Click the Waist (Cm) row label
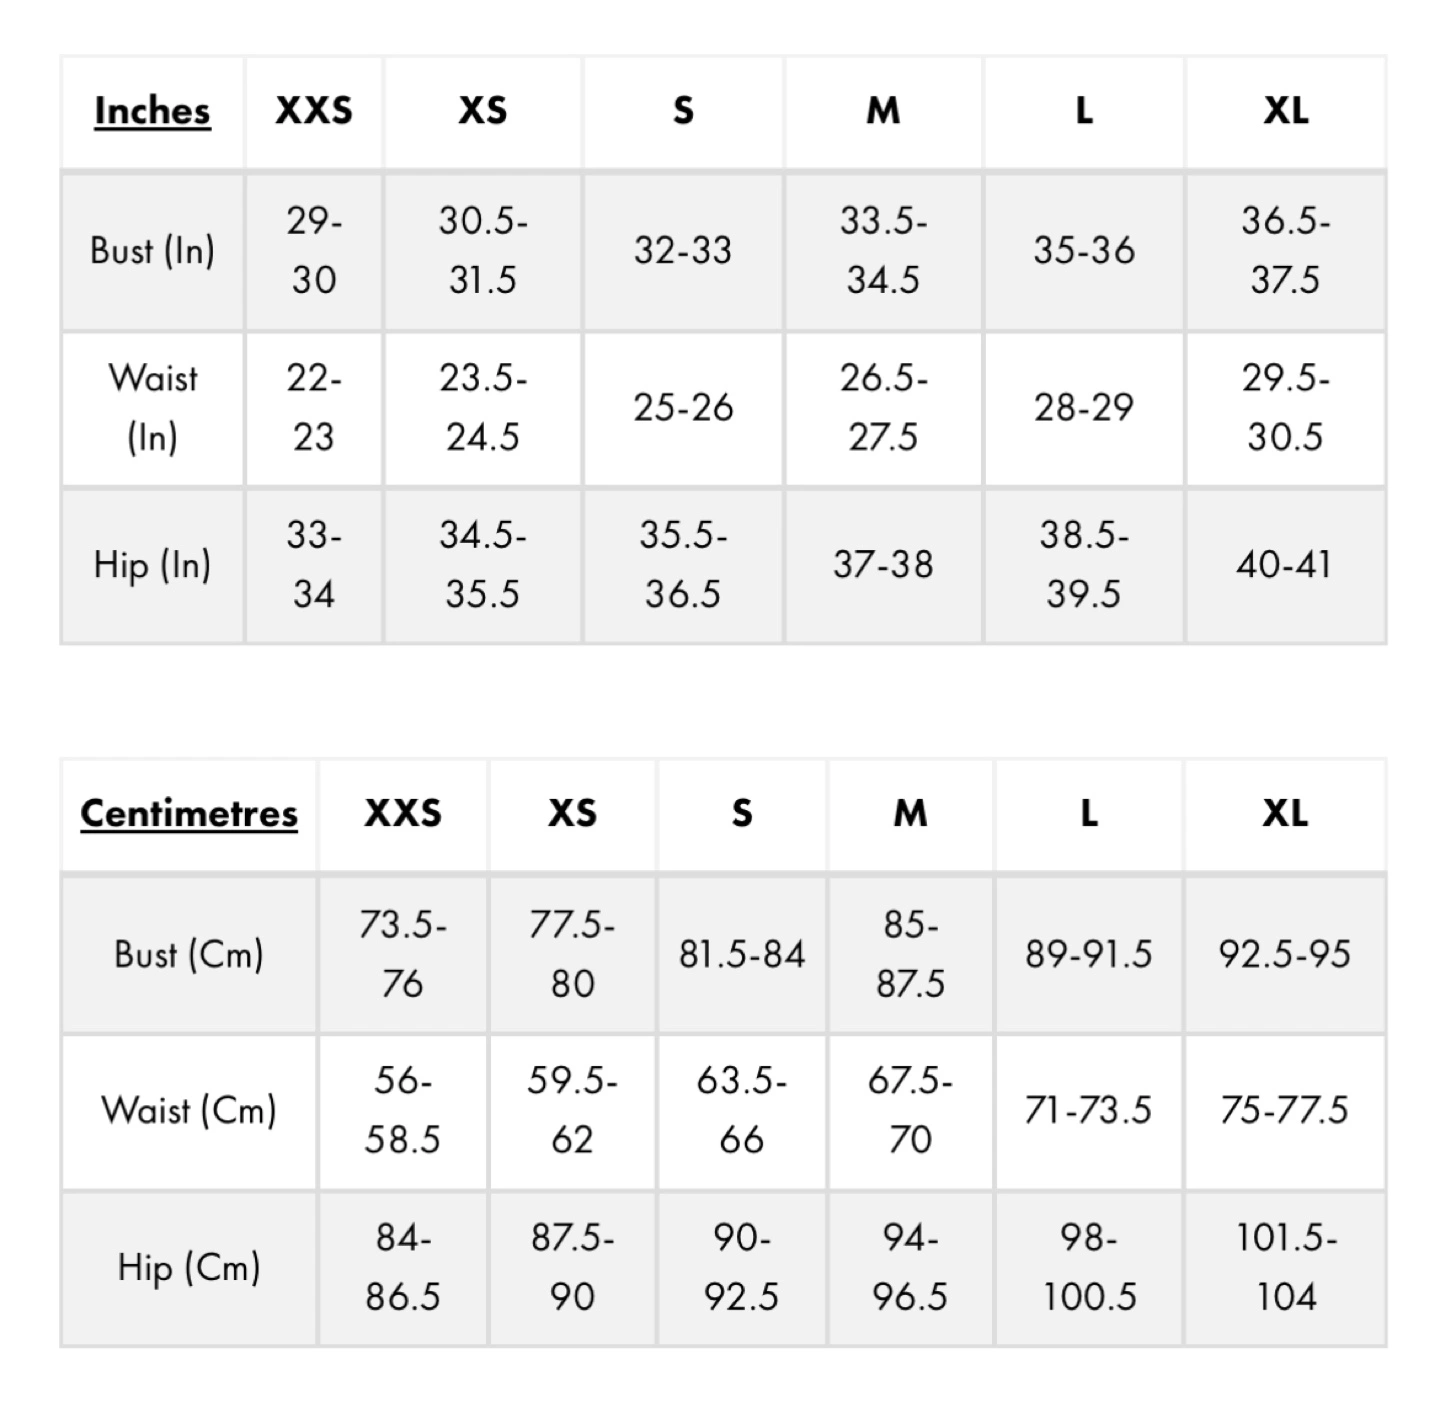This screenshot has width=1440, height=1413. pyautogui.click(x=189, y=1110)
